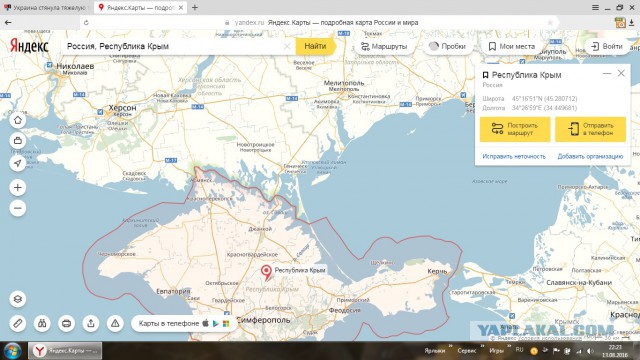Click Отправить в телефон button

coord(590,129)
